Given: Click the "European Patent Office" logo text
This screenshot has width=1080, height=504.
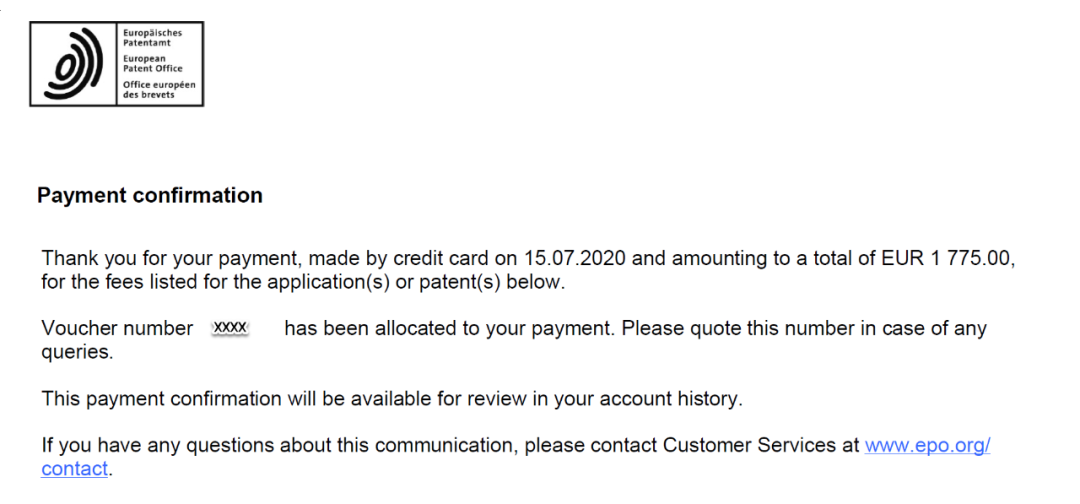Looking at the screenshot, I should (x=152, y=63).
